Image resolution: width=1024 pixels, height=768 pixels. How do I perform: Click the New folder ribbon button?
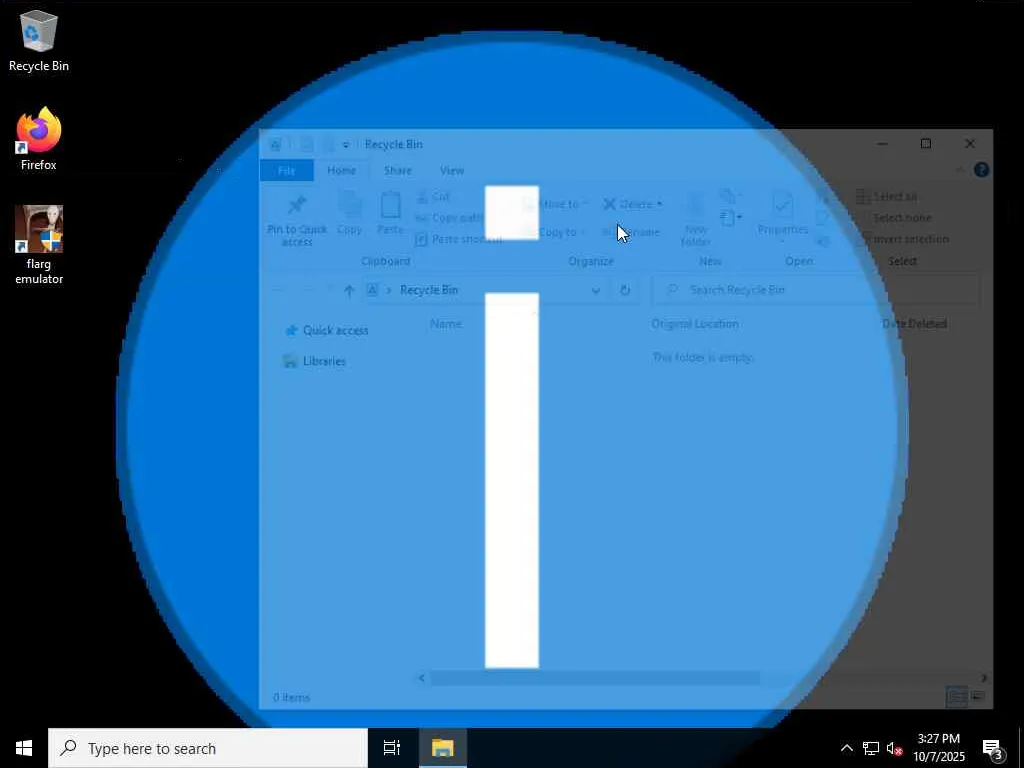coord(696,220)
